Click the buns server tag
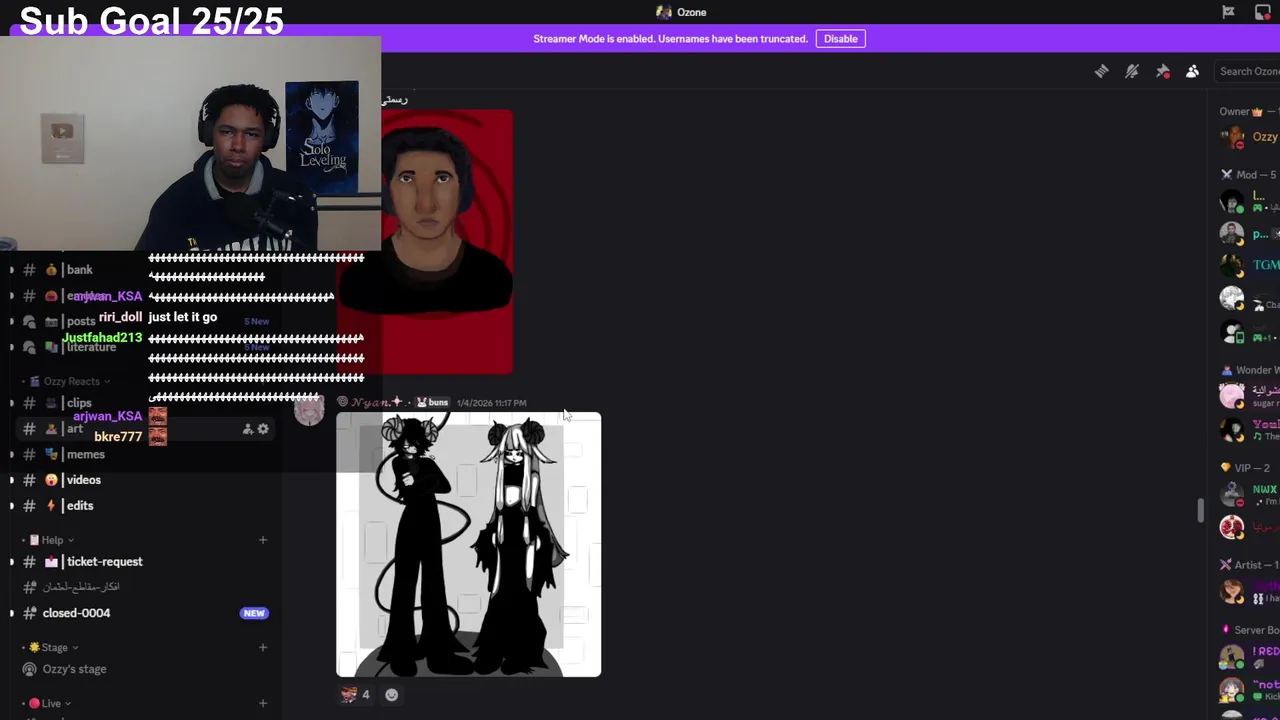1280x720 pixels. point(432,402)
